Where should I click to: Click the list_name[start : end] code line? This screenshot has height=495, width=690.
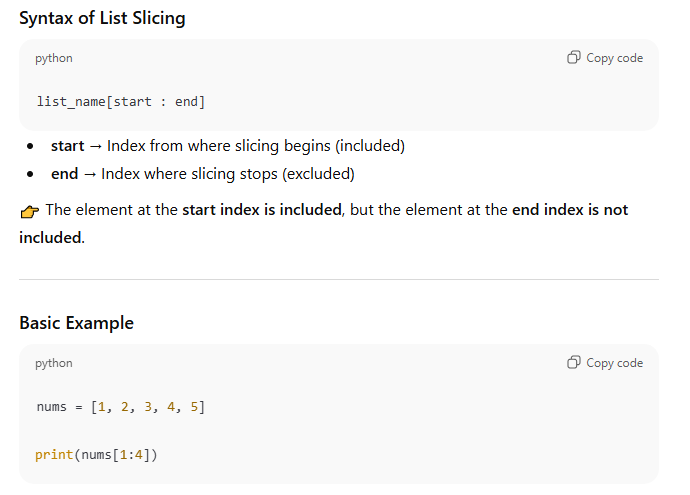[x=121, y=102]
